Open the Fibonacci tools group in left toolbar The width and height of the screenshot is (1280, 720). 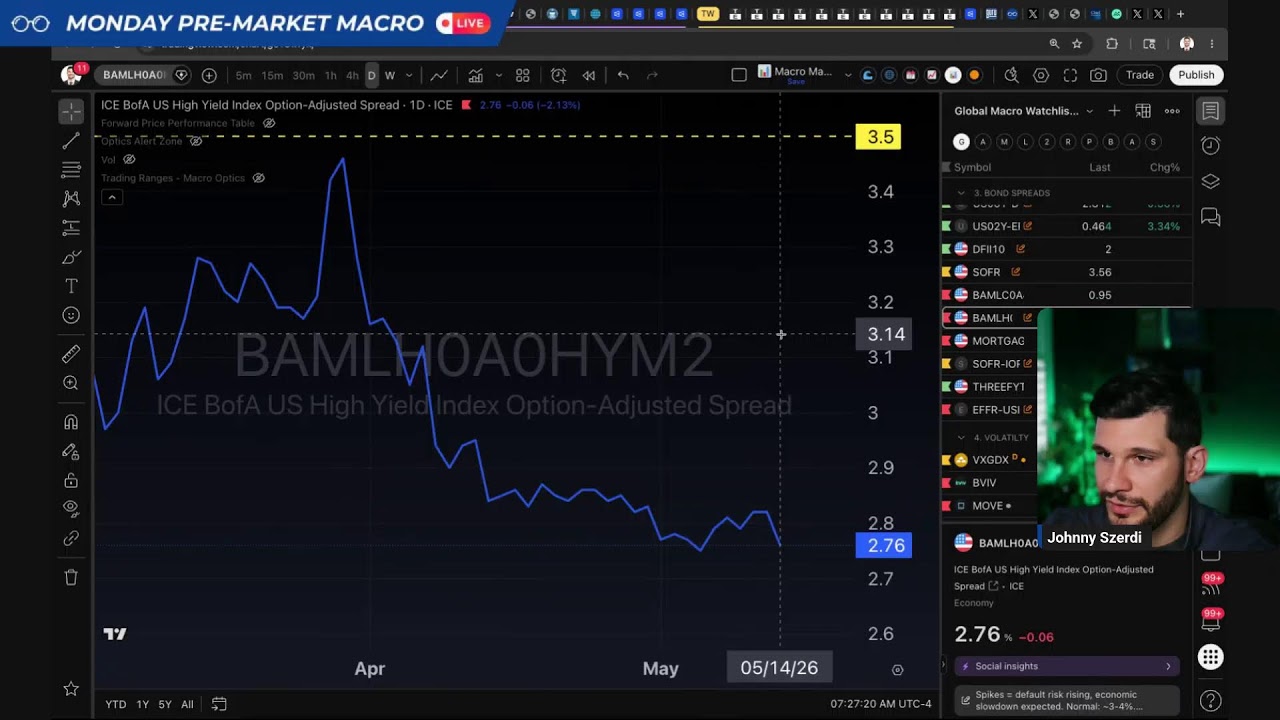[x=71, y=170]
